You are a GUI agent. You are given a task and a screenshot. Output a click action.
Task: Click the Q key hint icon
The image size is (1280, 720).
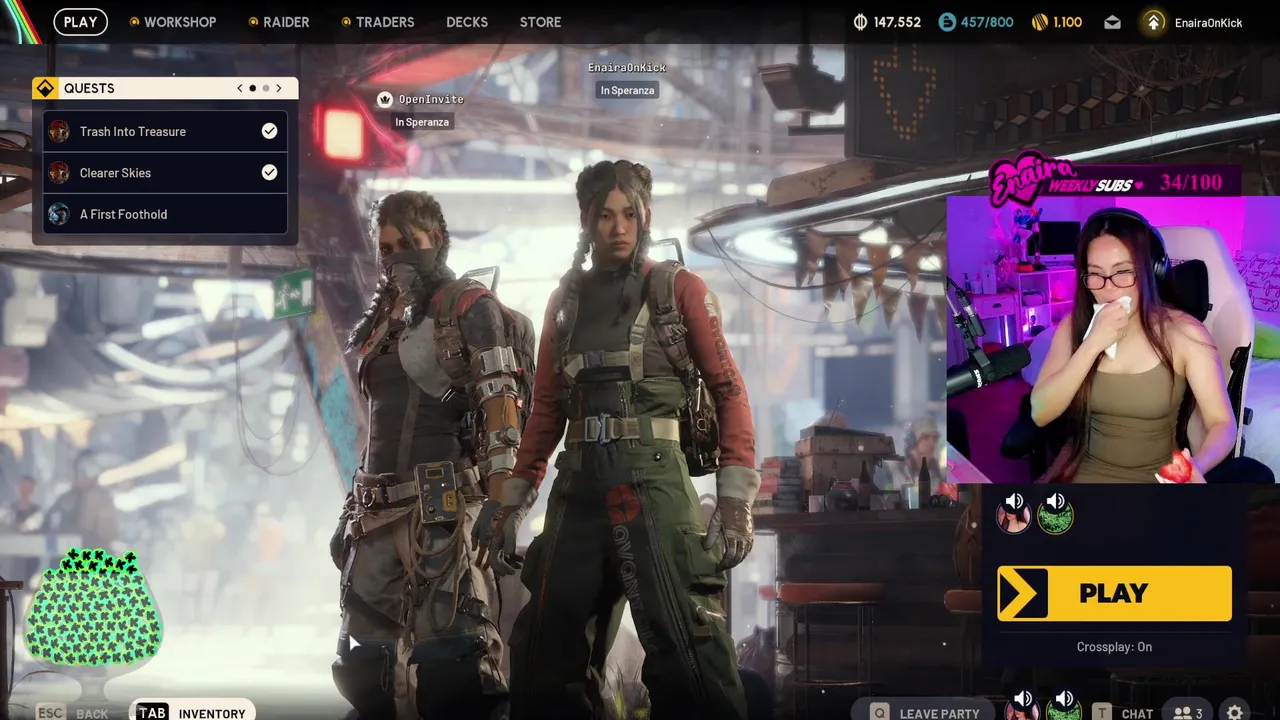tap(879, 713)
